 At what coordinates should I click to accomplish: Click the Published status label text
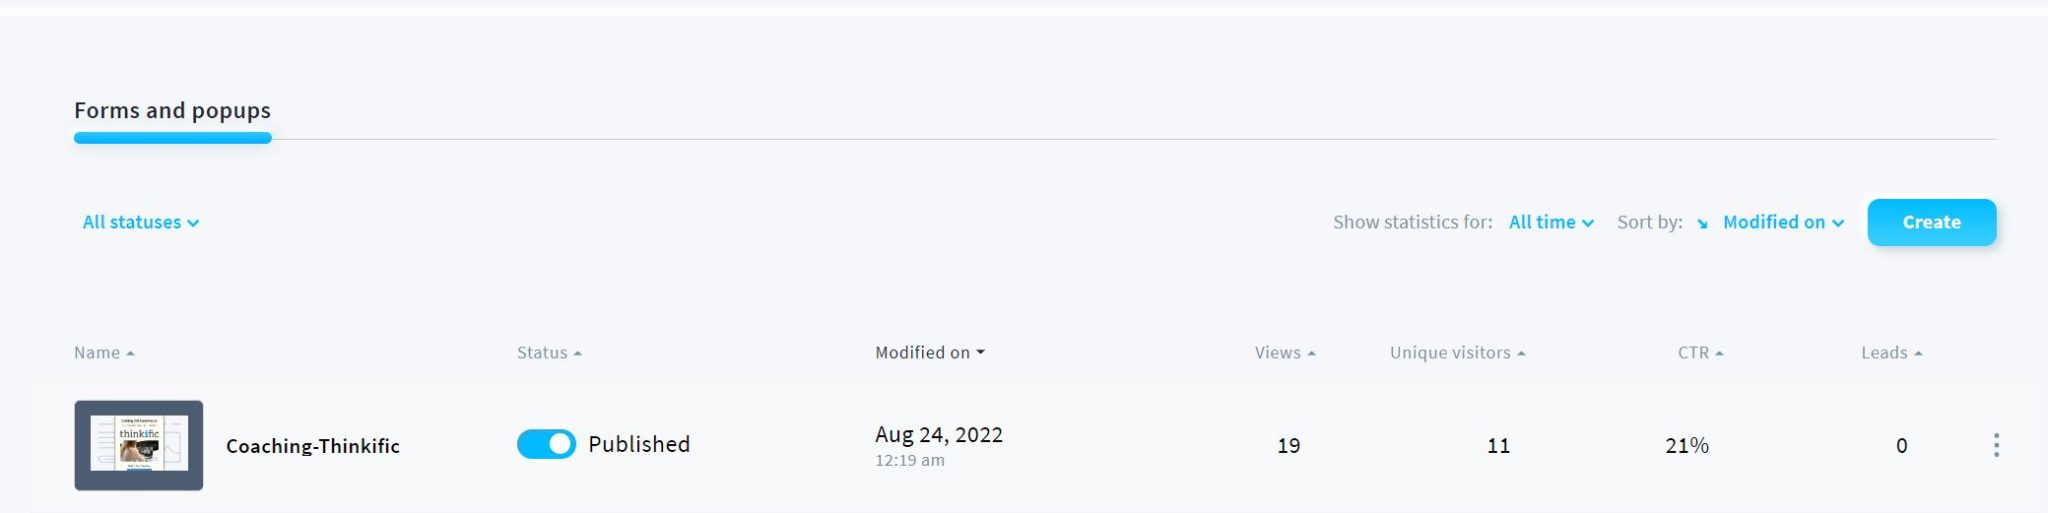pos(639,444)
